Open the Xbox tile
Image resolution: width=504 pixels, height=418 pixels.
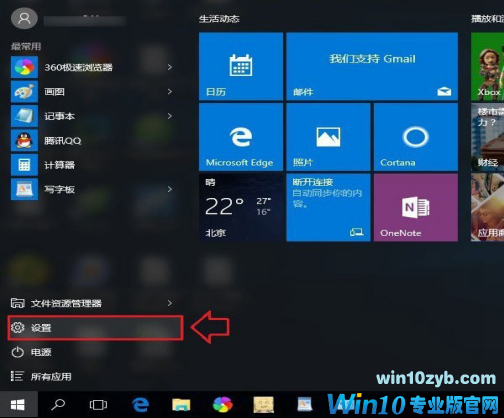pos(487,66)
